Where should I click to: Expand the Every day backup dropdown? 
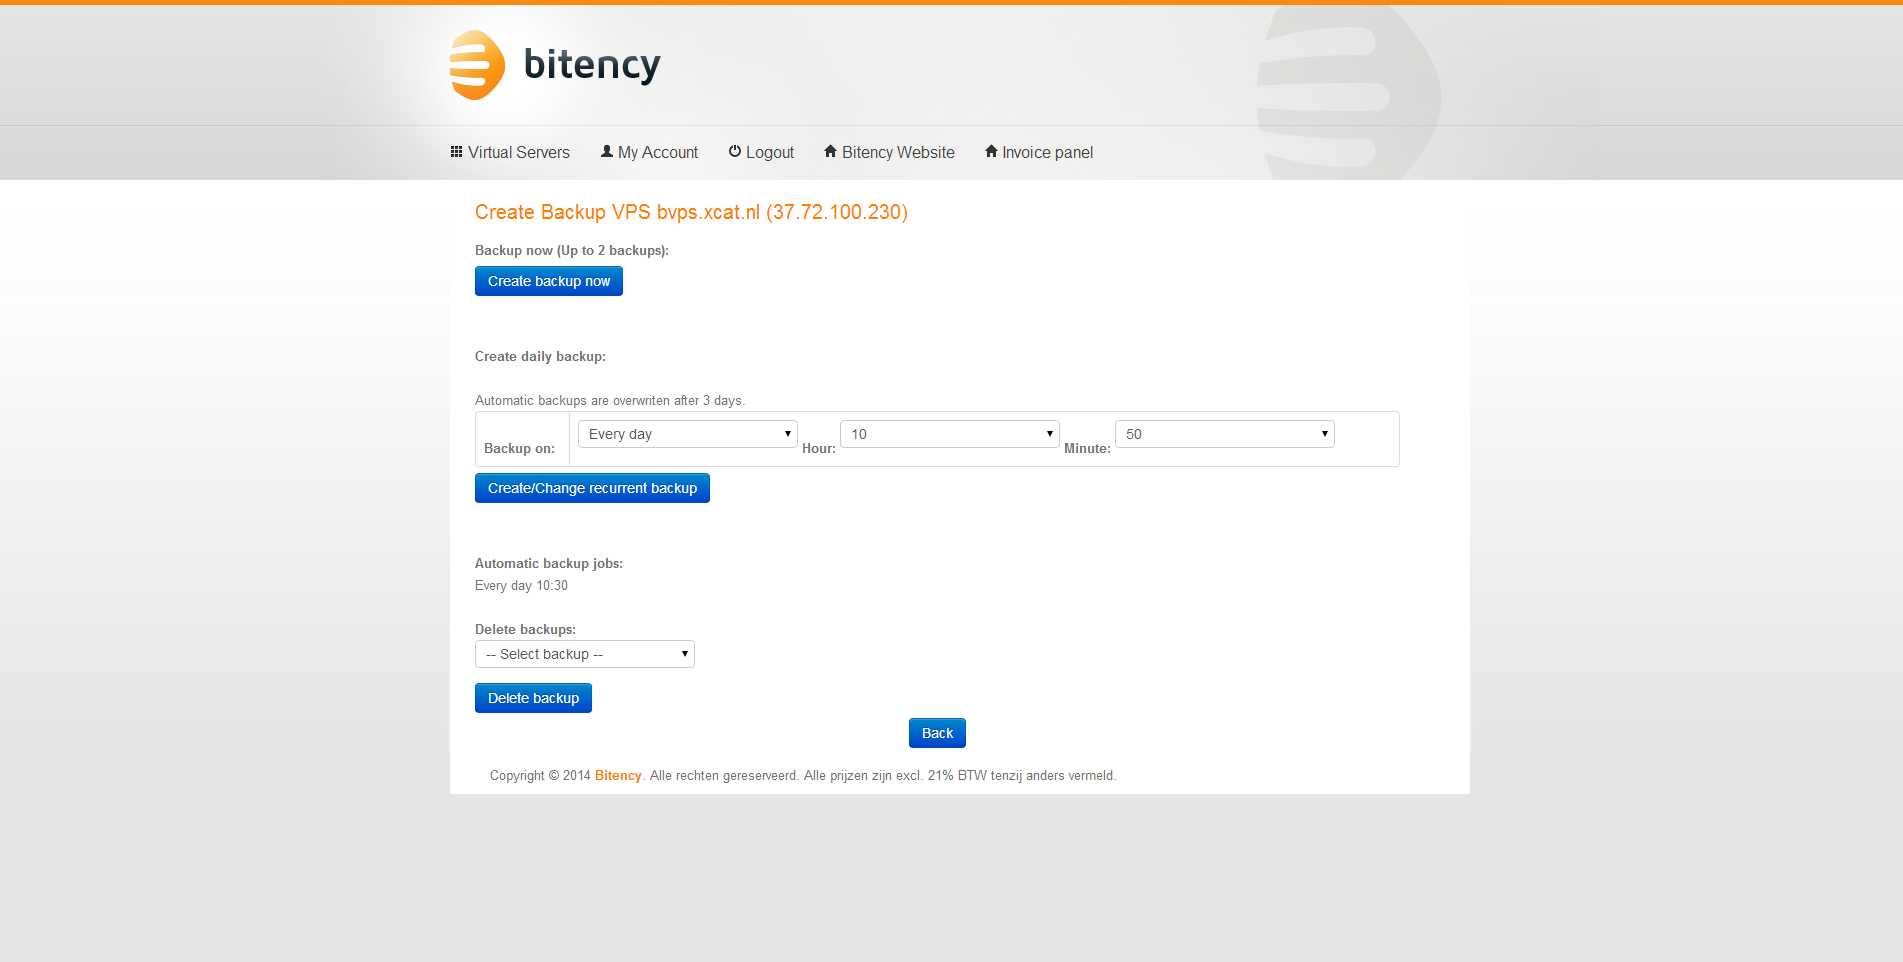pos(688,434)
